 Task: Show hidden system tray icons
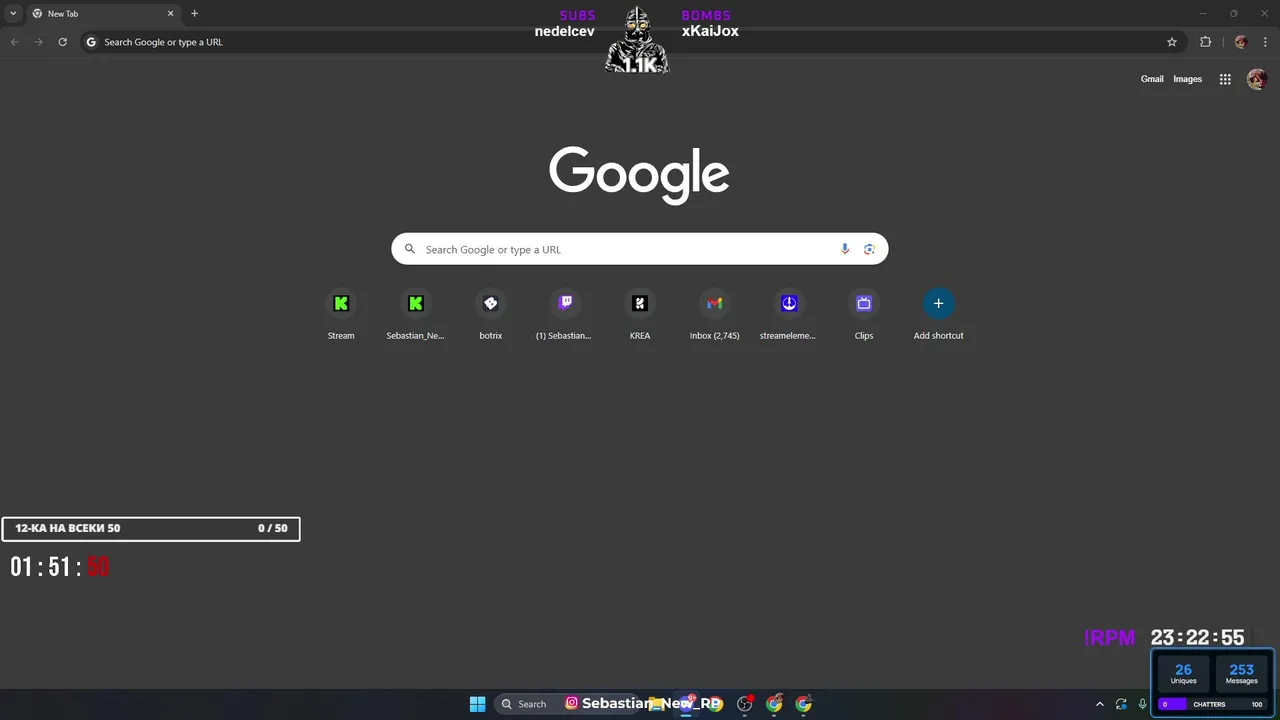coord(1100,704)
